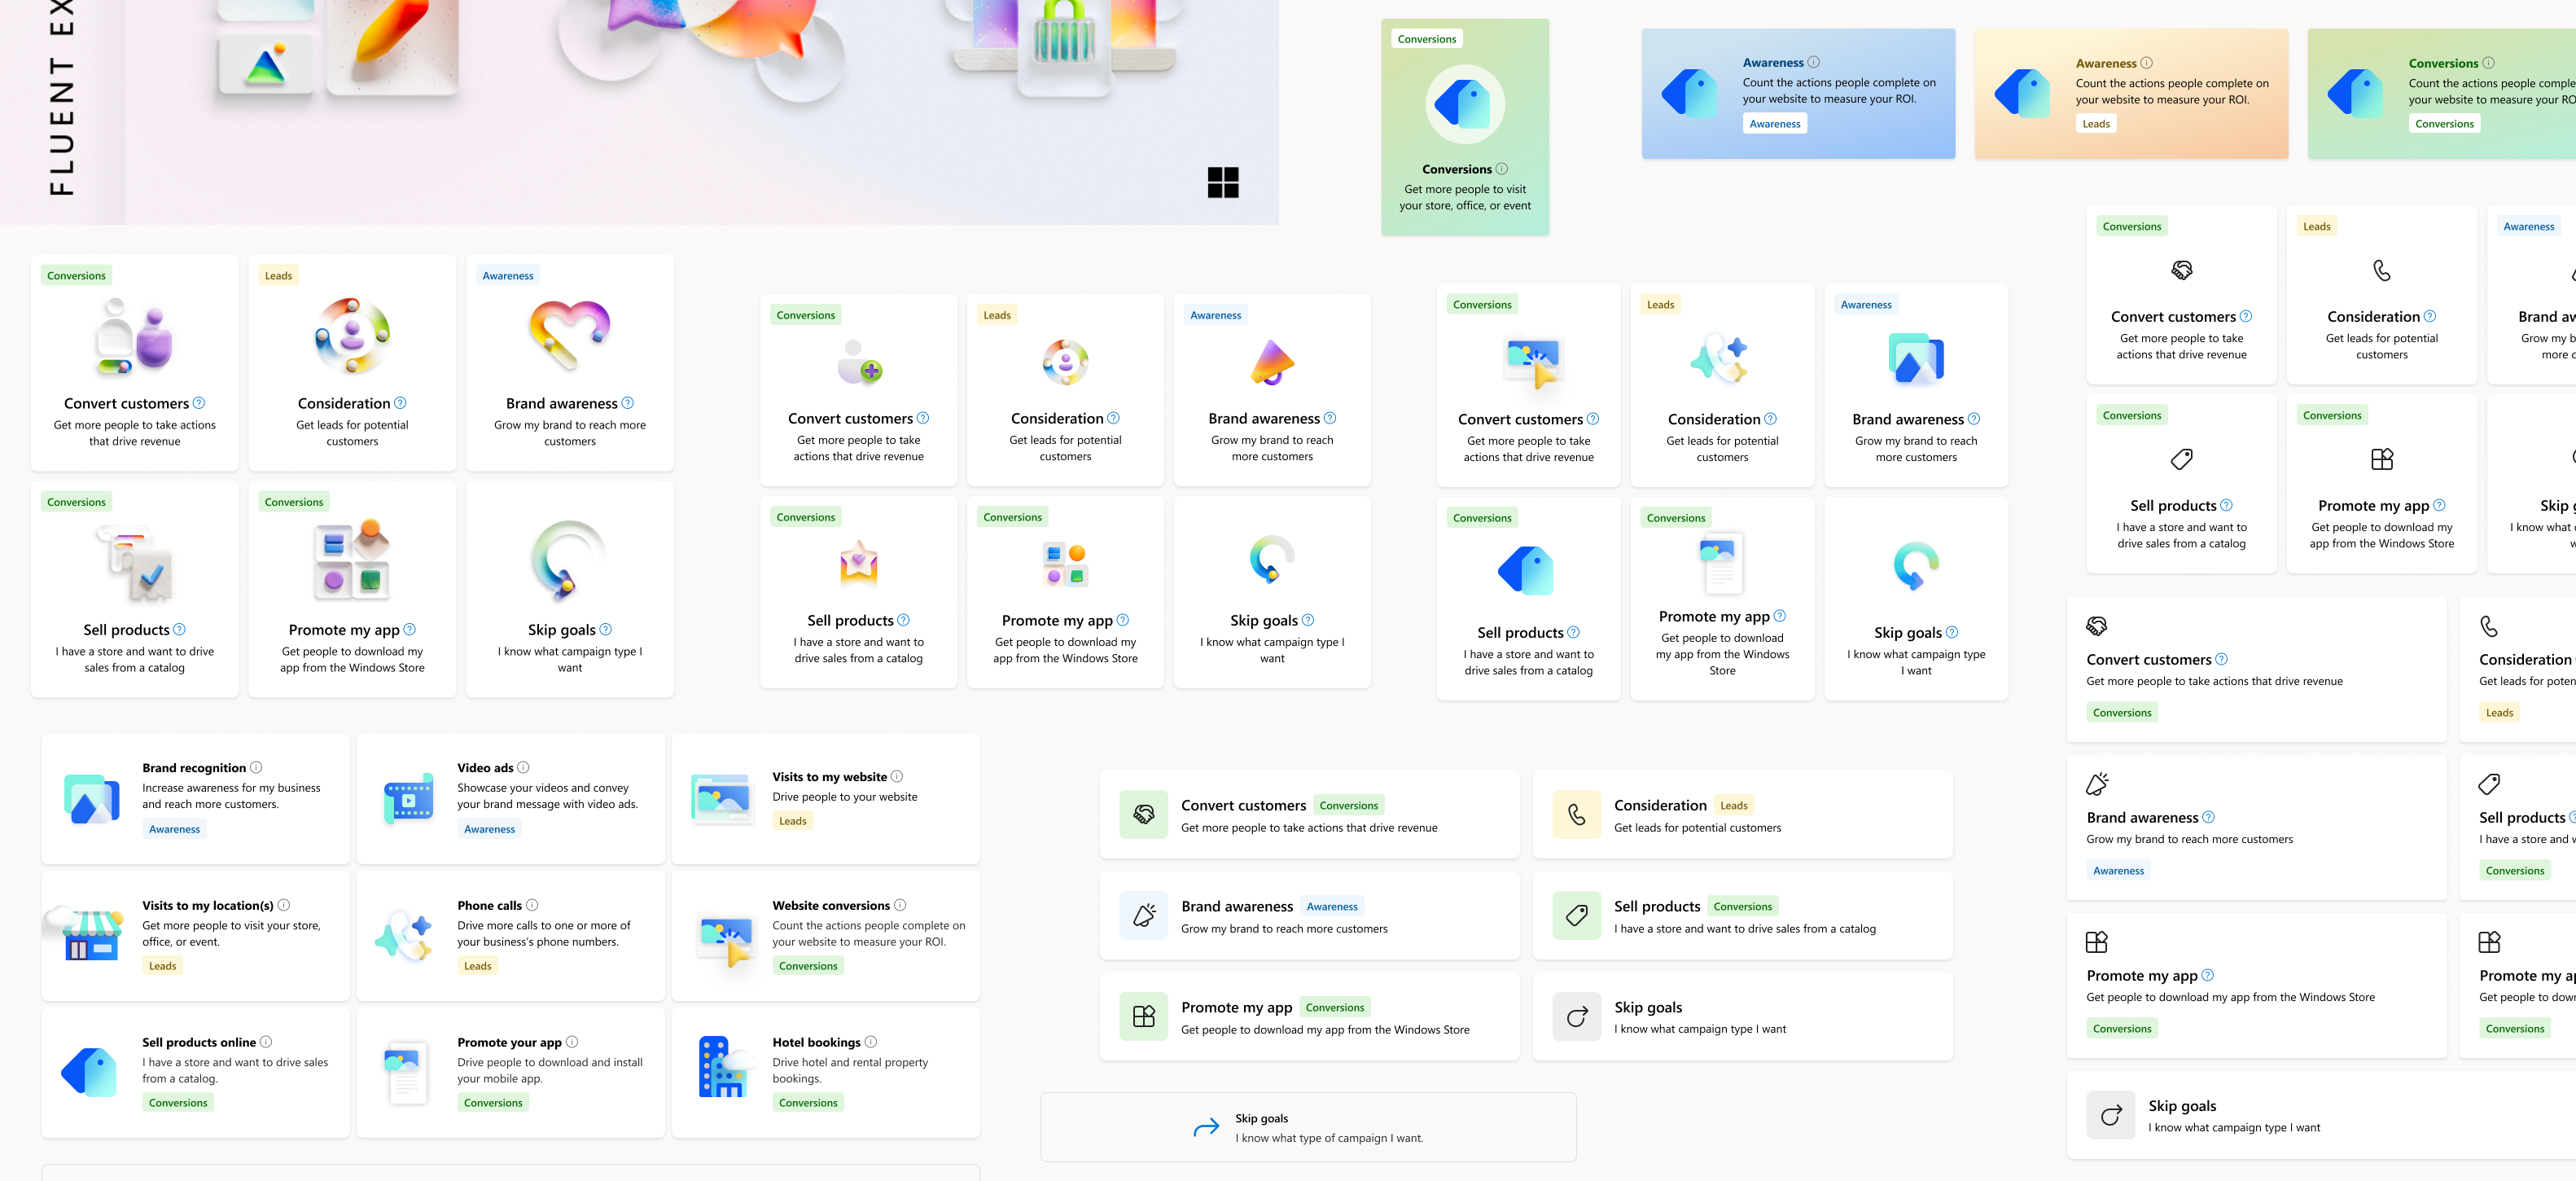Click the Conversions tag under Promote your app

[493, 1103]
